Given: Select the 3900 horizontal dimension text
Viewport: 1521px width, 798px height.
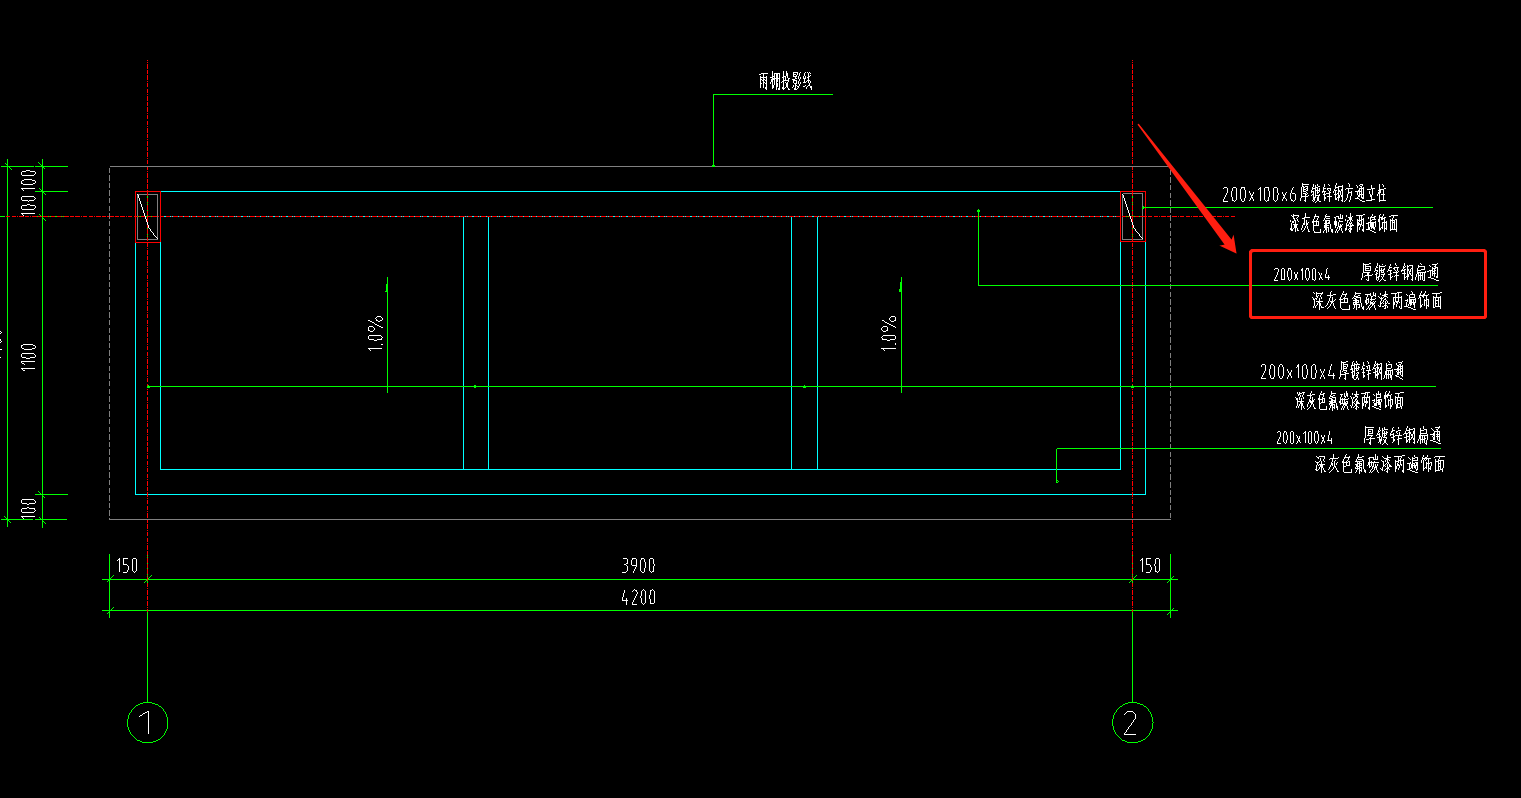Looking at the screenshot, I should click(x=638, y=566).
